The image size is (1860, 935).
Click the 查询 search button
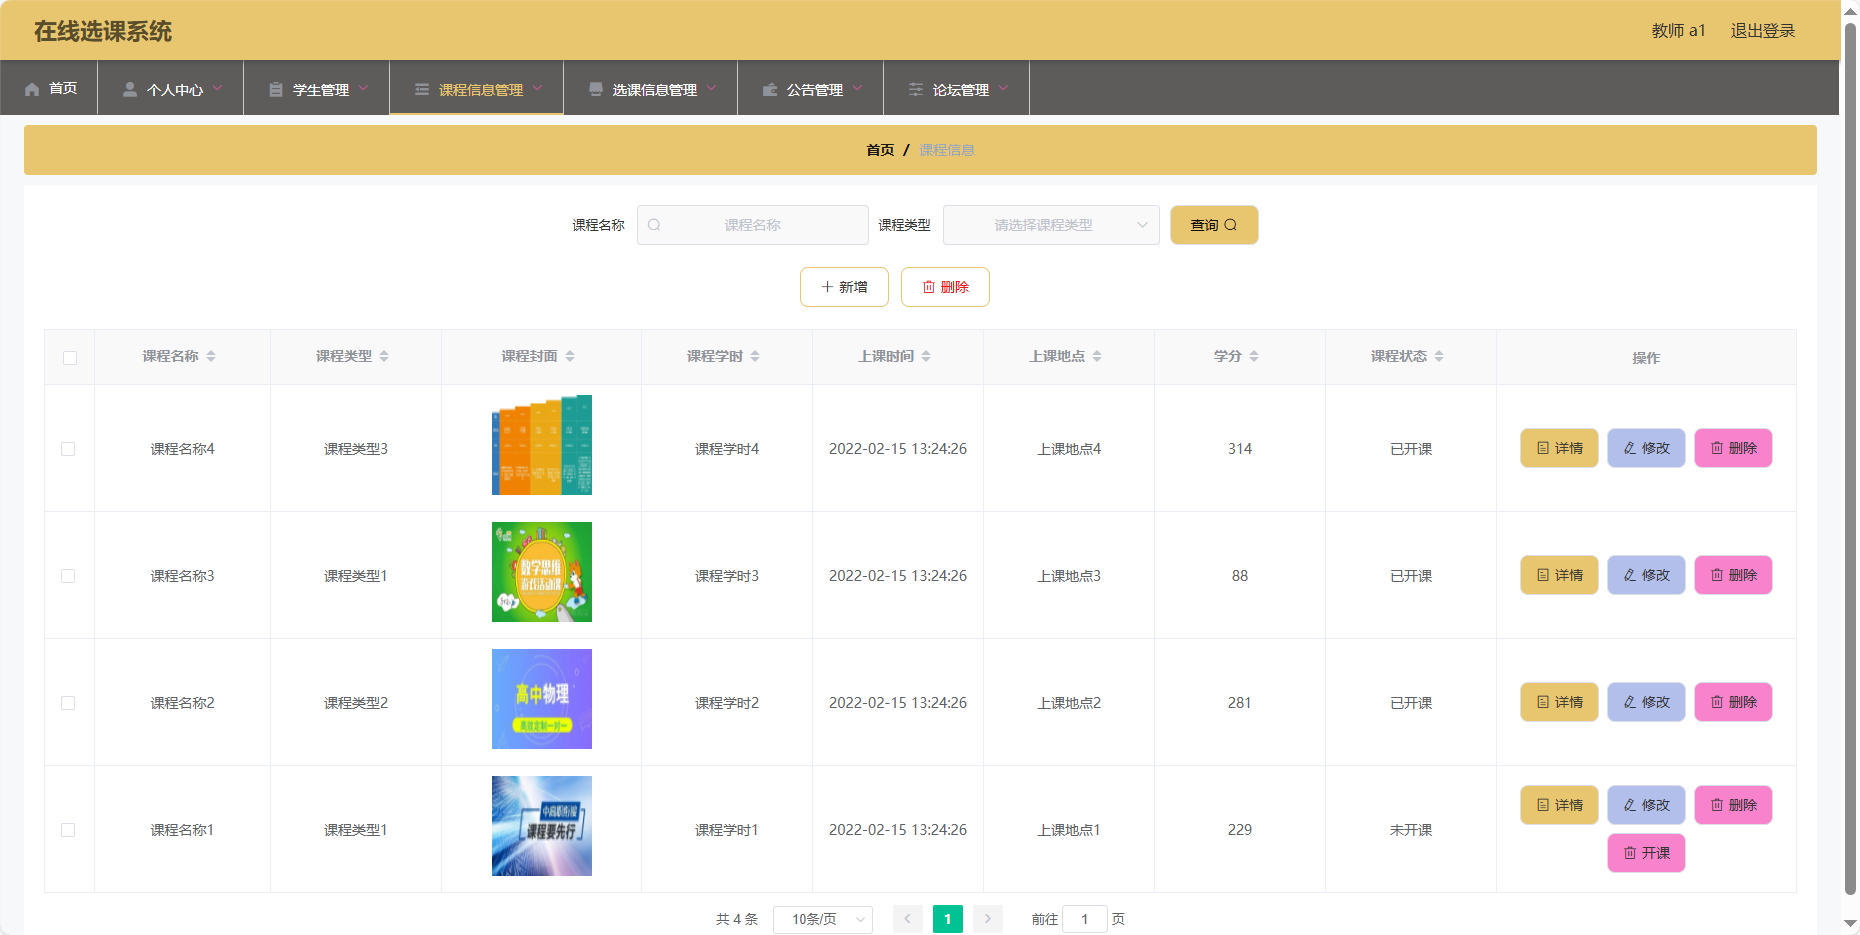1214,225
